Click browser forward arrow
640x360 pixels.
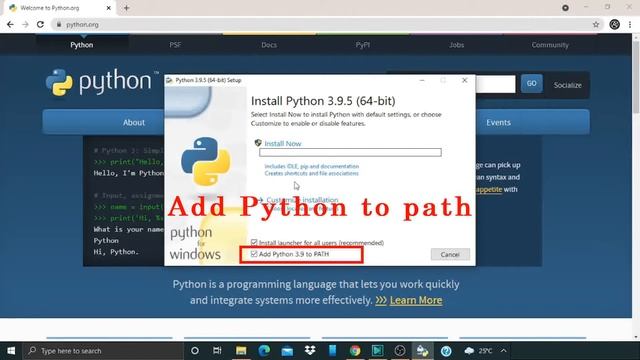click(x=25, y=24)
